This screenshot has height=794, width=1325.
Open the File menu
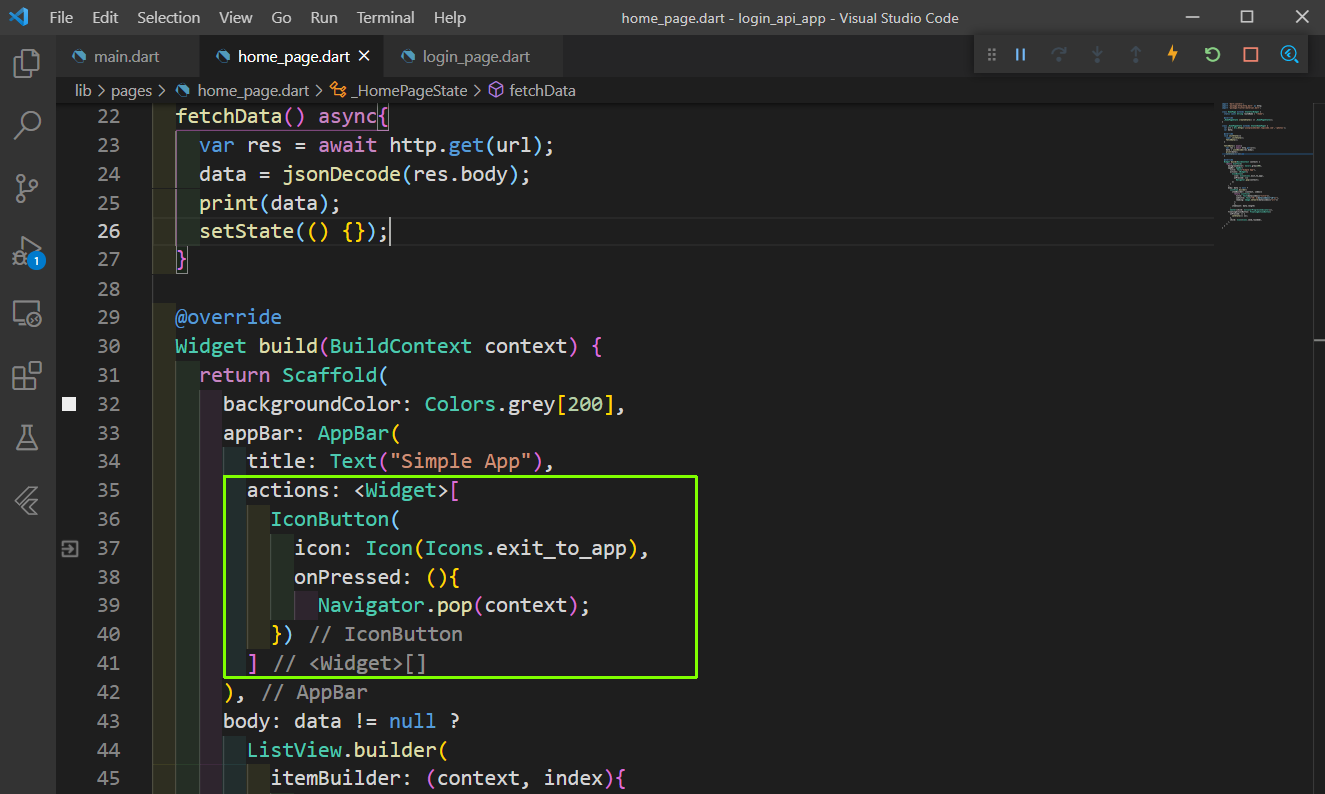(61, 18)
